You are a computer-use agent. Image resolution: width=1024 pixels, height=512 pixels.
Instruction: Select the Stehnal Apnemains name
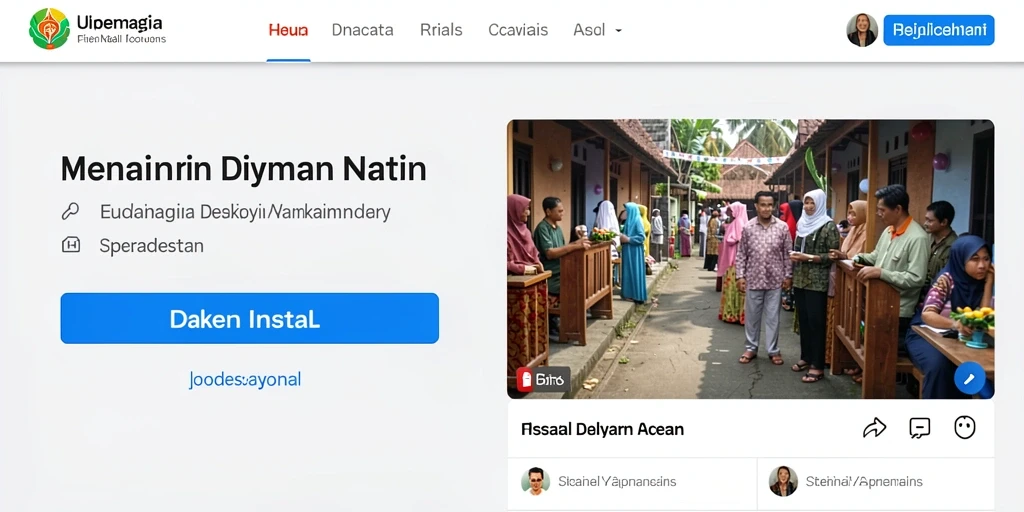[x=864, y=482]
